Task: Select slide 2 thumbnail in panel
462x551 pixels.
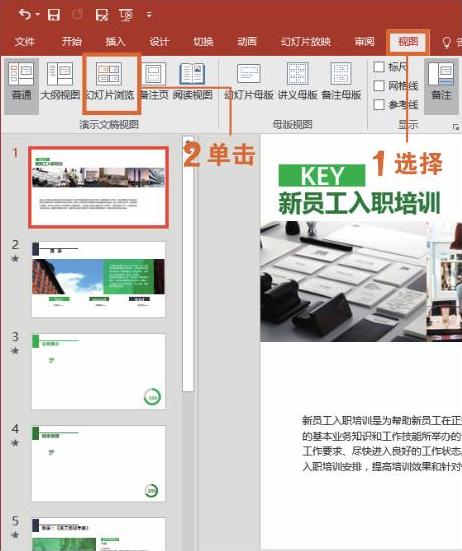Action: [98, 279]
